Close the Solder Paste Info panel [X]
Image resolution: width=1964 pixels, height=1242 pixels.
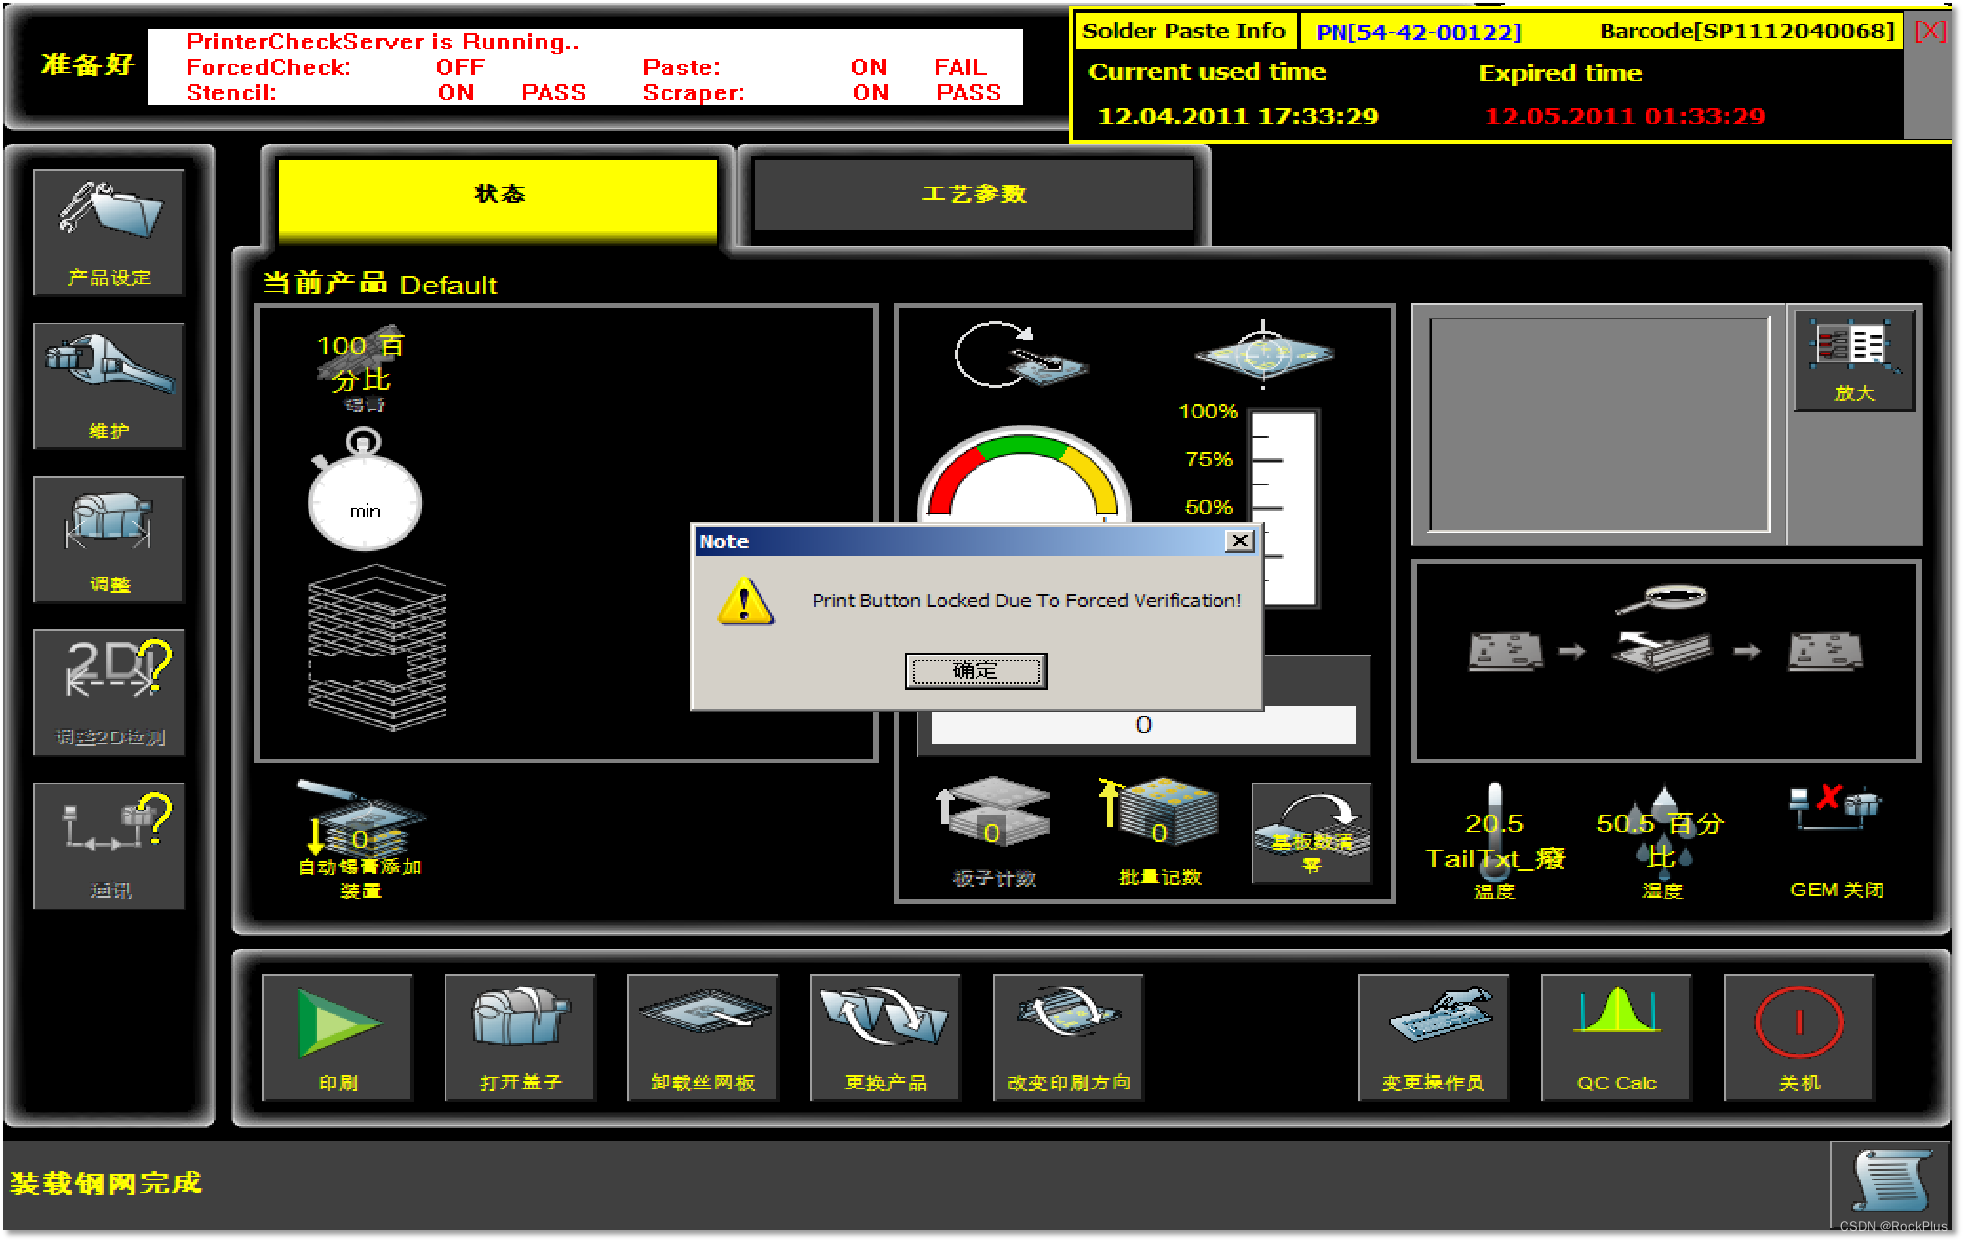1929,31
